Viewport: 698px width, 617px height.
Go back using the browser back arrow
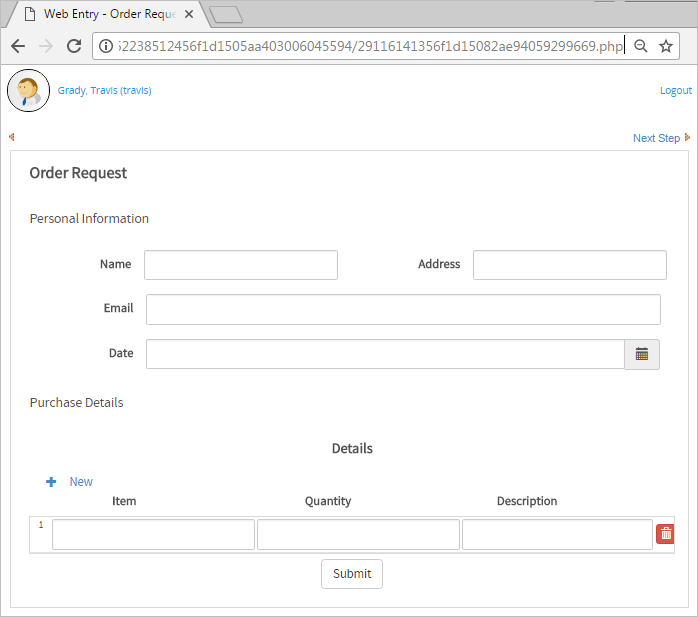[x=18, y=46]
